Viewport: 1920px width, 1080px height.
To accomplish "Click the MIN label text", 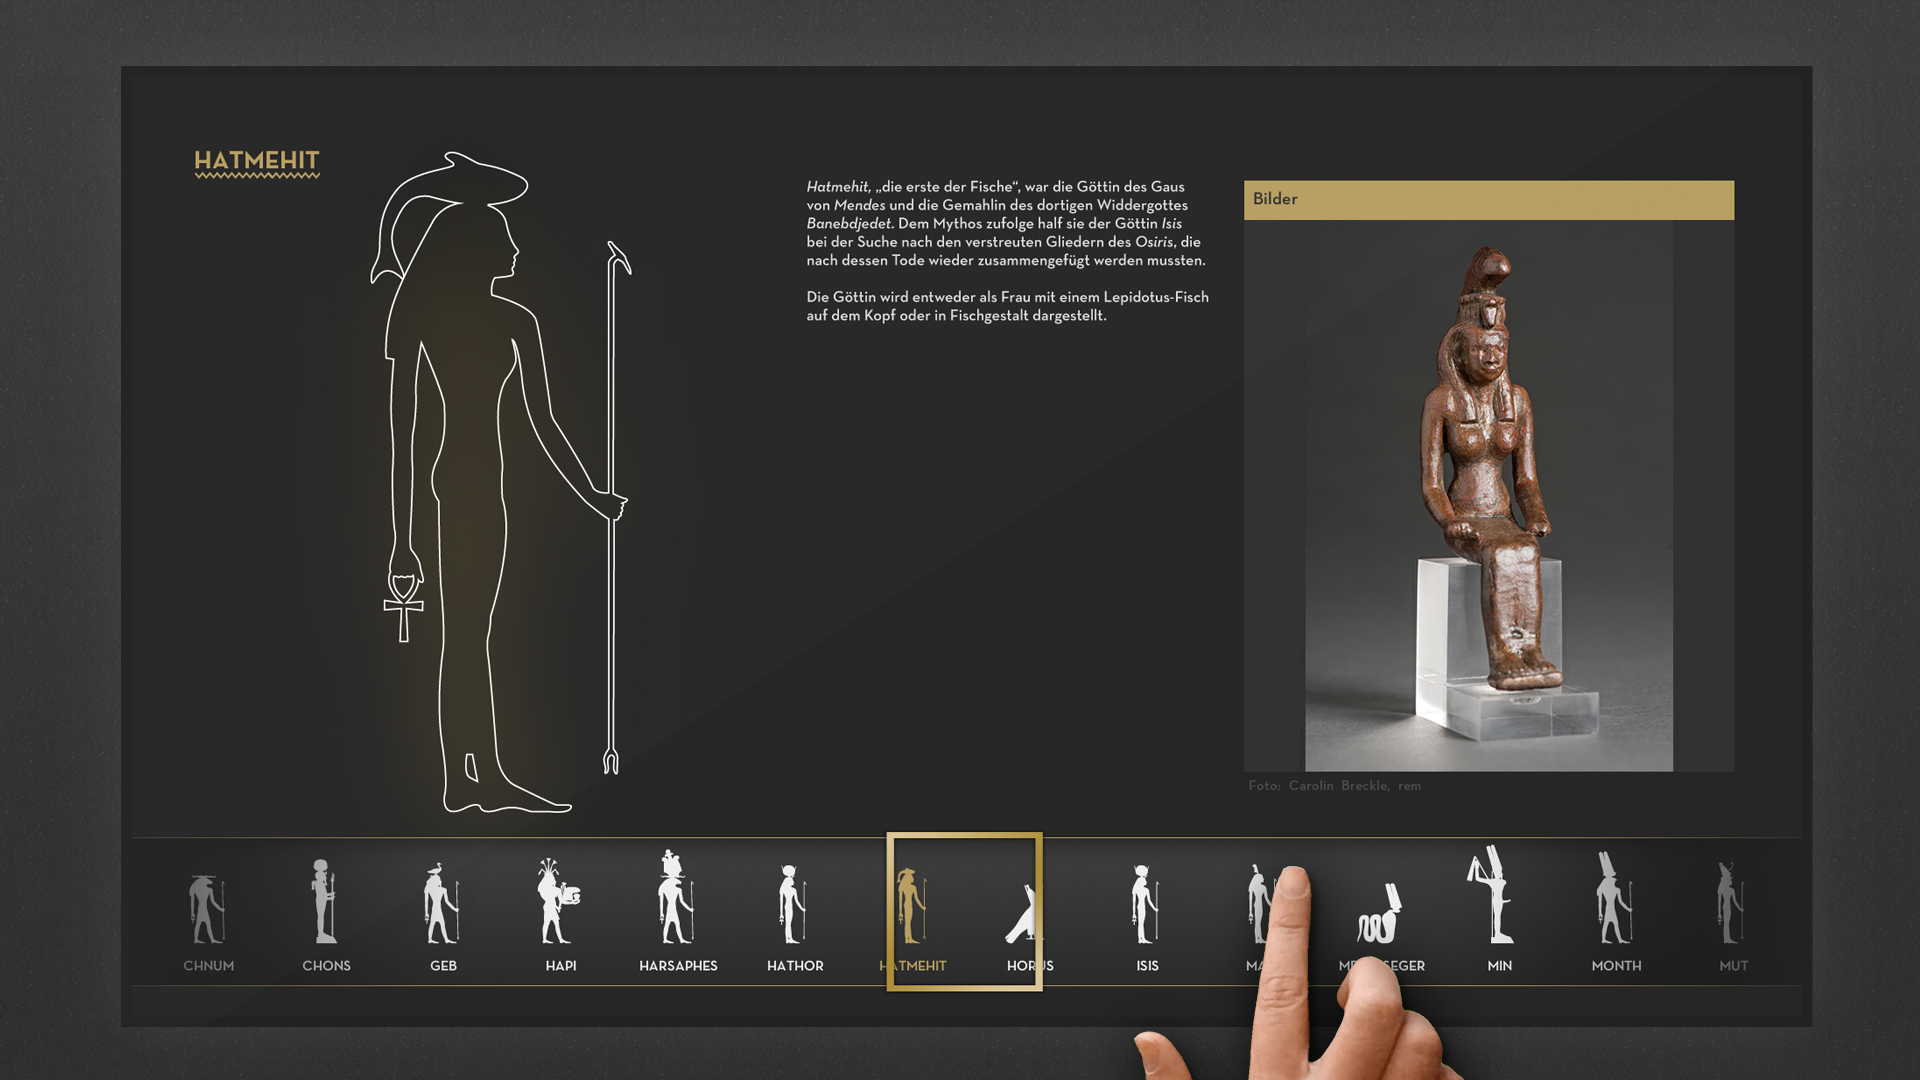I will [x=1499, y=966].
